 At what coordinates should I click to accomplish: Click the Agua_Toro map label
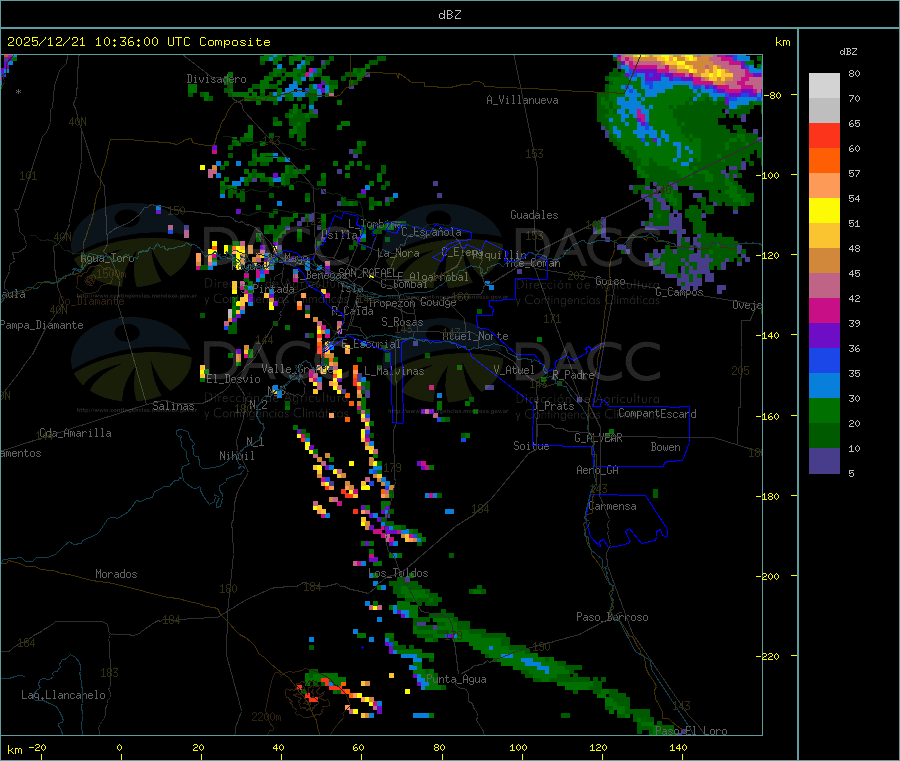coord(107,258)
